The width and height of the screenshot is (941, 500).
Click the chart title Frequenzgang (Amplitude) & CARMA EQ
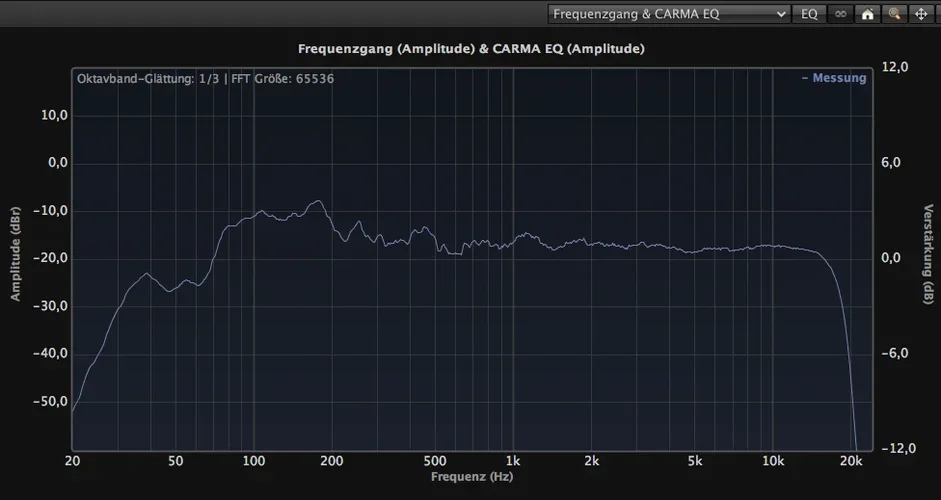(471, 49)
